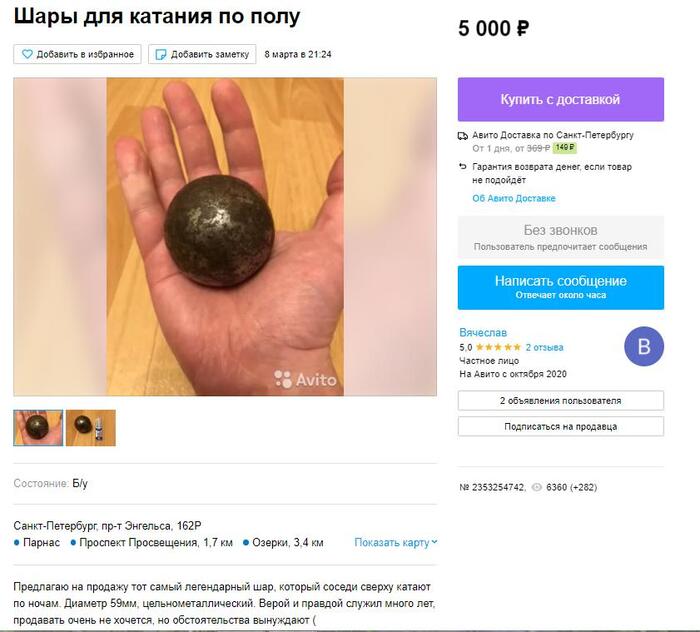Click the main photo of the metal ball
Viewport: 700px width, 632px height.
click(x=225, y=237)
